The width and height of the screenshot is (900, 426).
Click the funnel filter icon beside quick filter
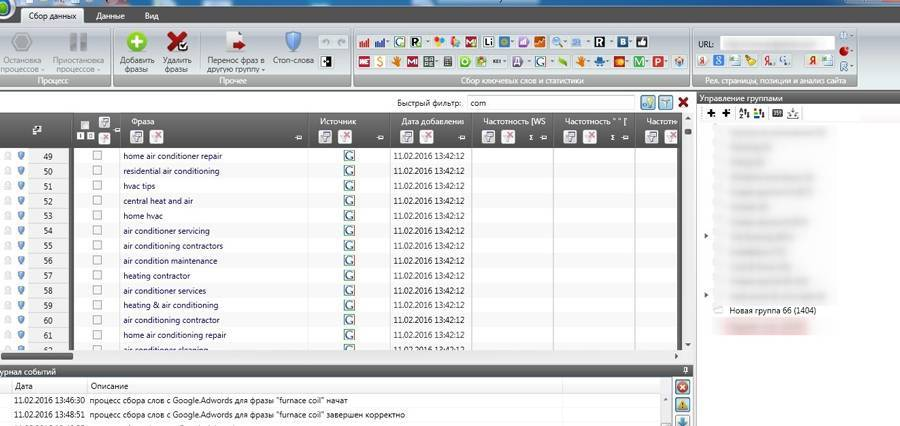tap(665, 102)
